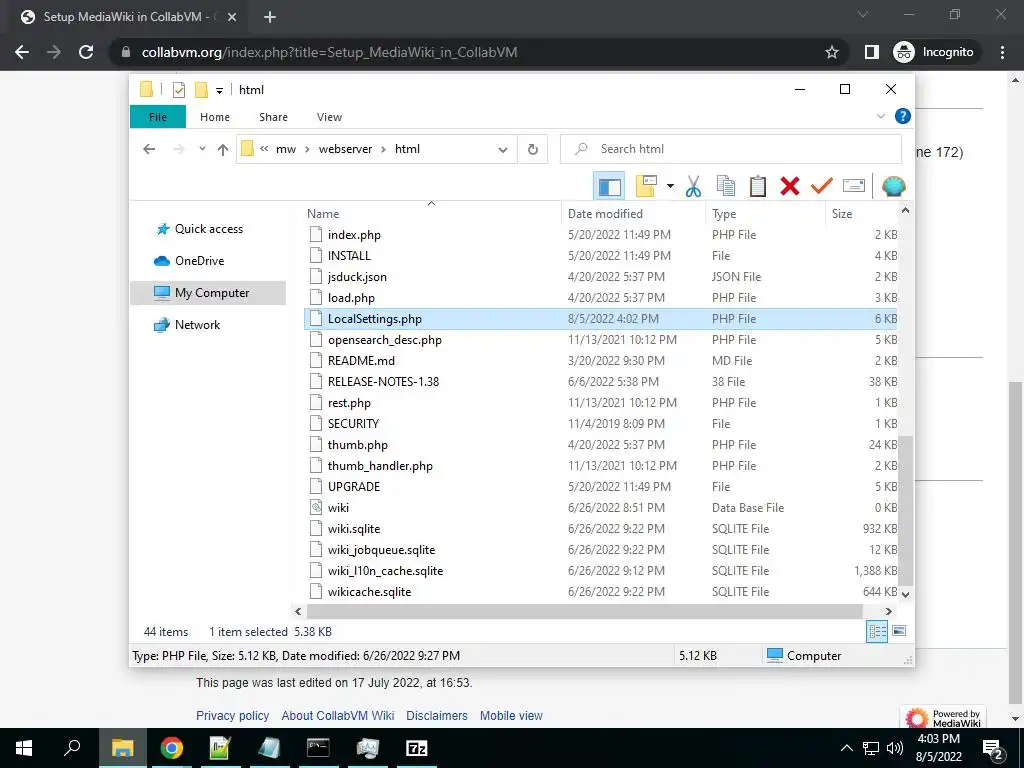This screenshot has height=768, width=1024.
Task: Open the Share ribbon tab
Action: point(273,117)
